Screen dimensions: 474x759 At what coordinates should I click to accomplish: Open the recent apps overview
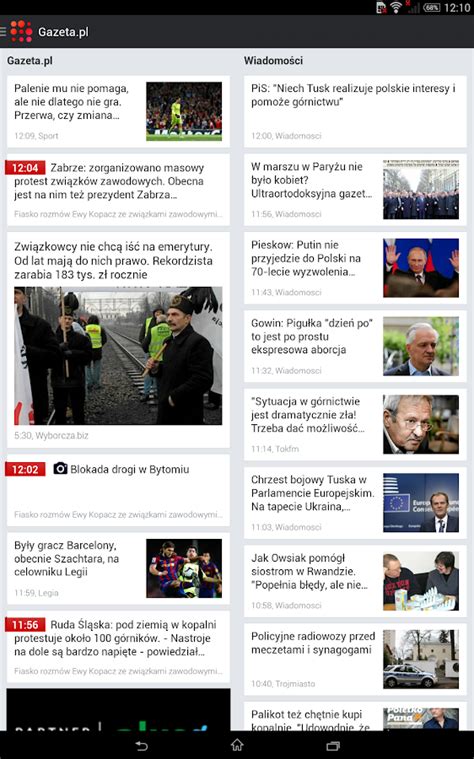point(333,745)
